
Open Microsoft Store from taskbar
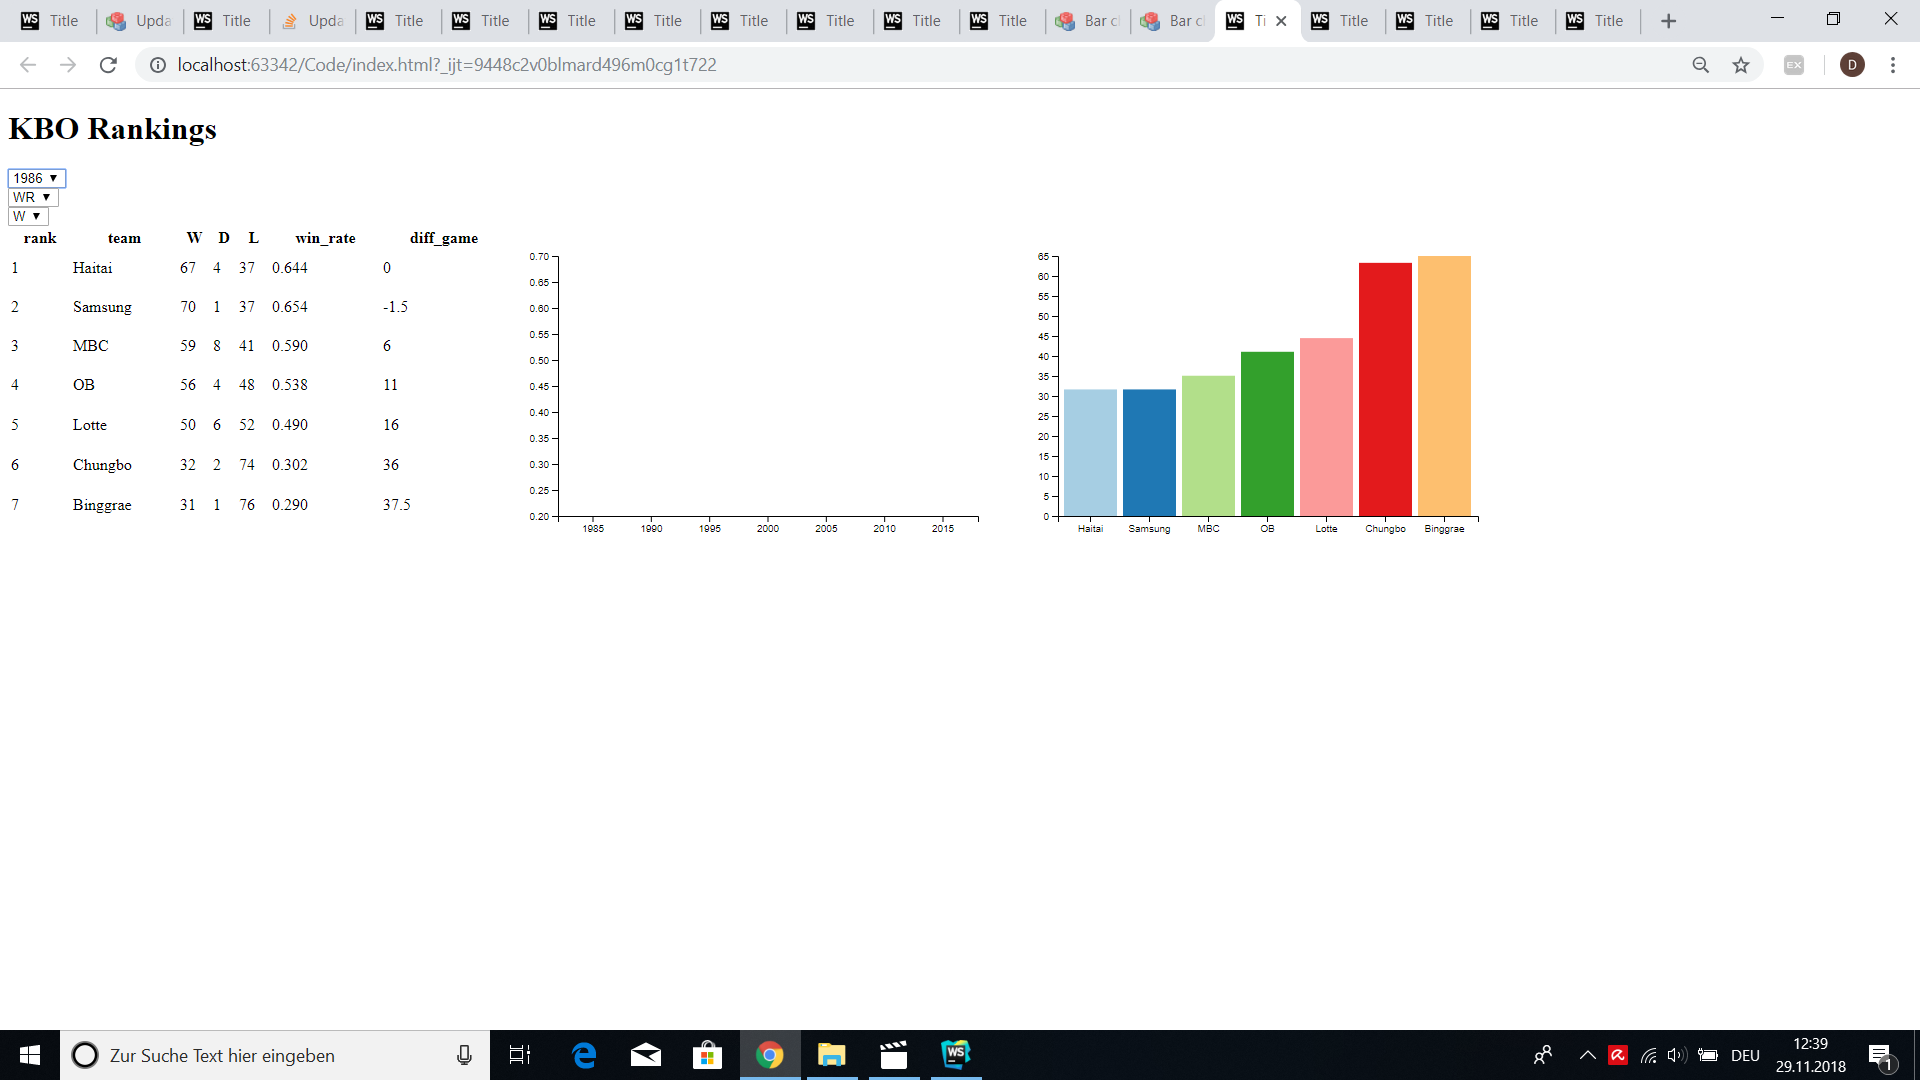(x=707, y=1055)
